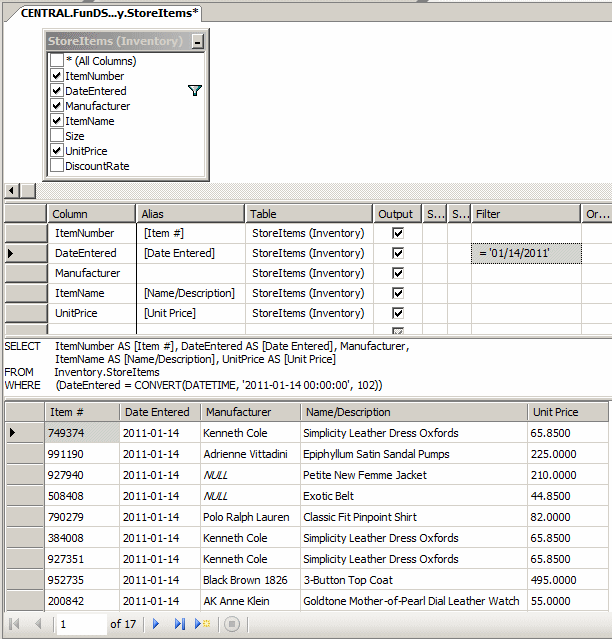Viewport: 612px width, 639px height.
Task: Click FROM Inventory.StoreItems line in SQL pane
Action: coord(82,372)
